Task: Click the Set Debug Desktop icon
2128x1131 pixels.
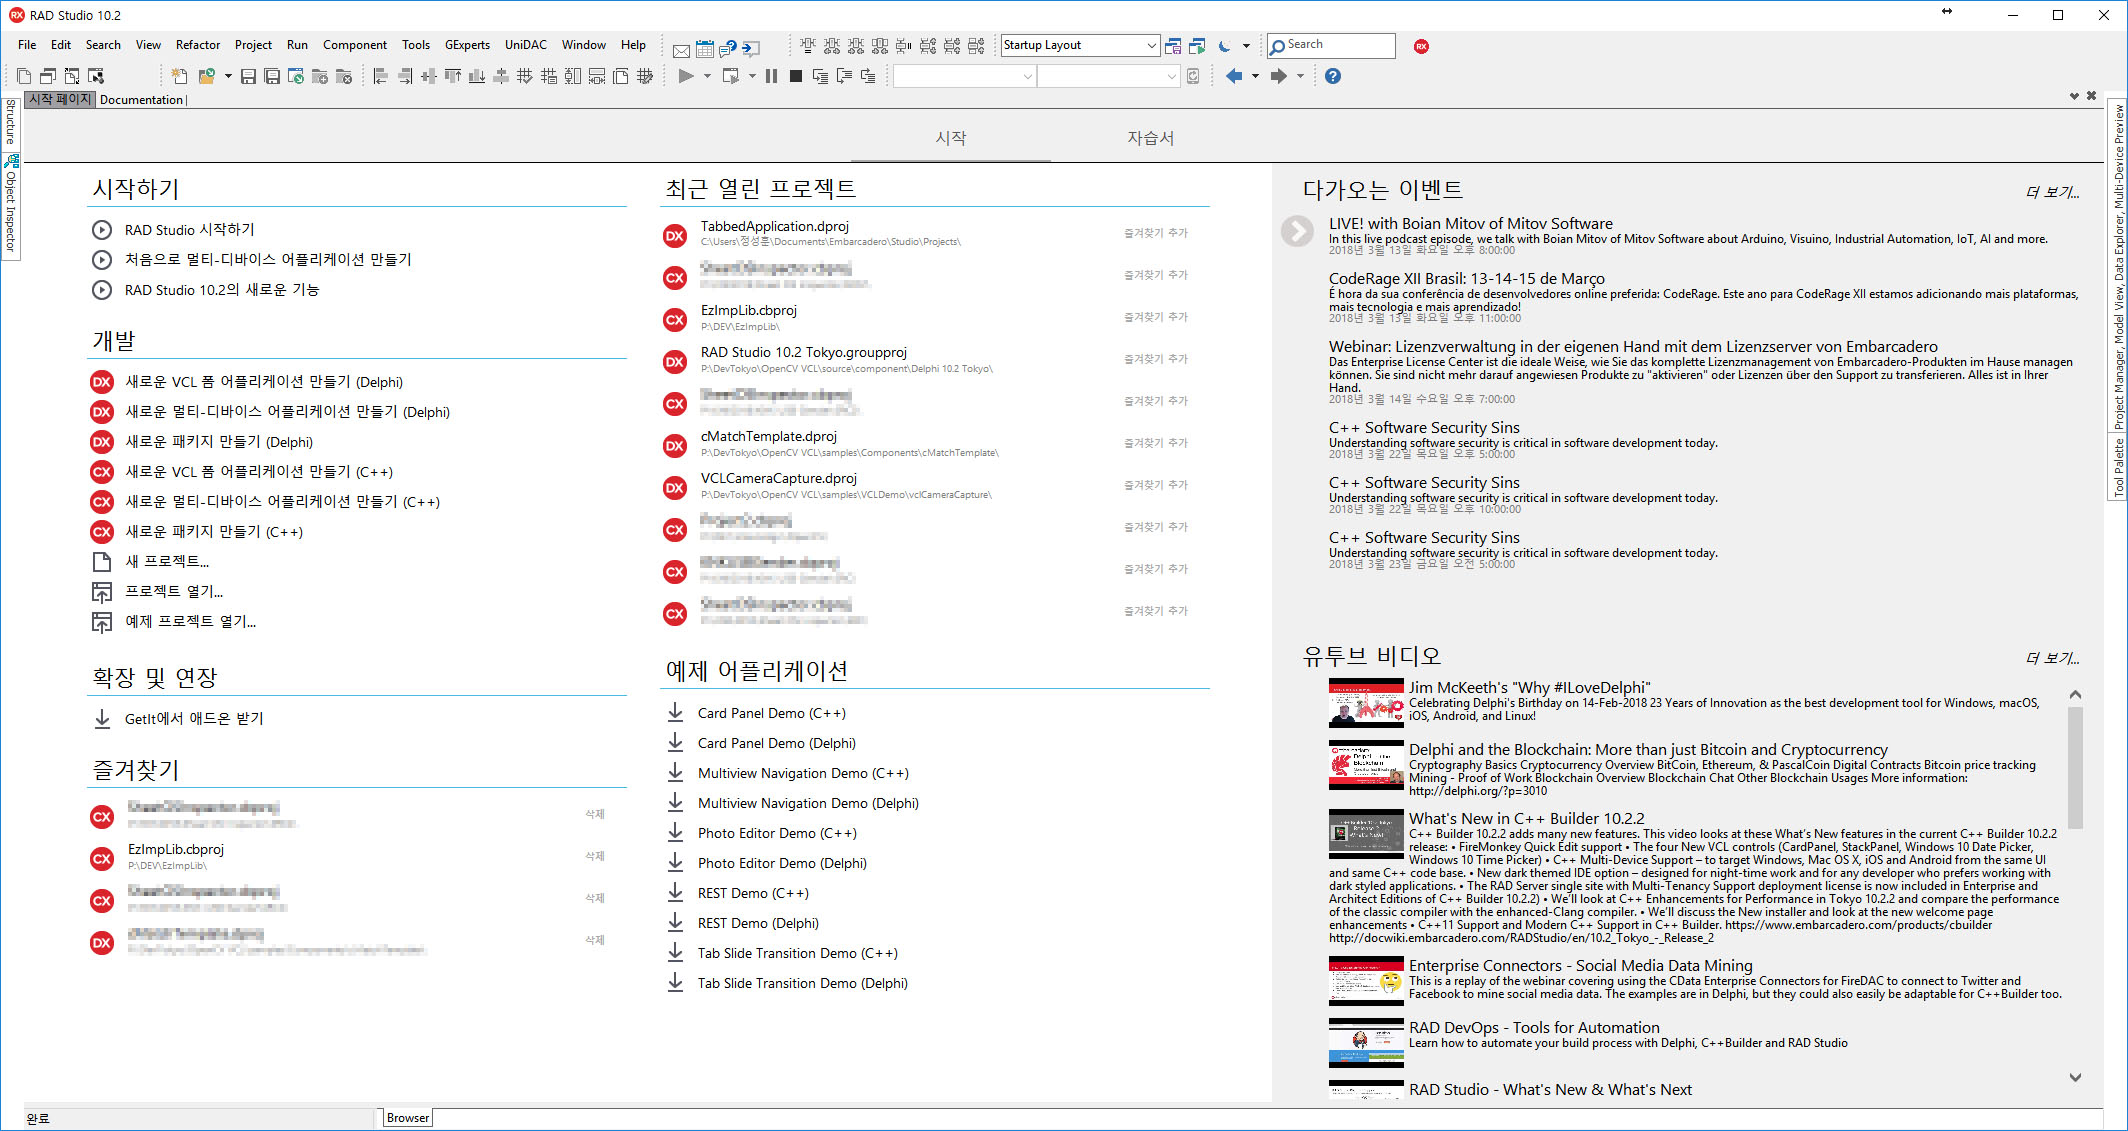Action: pos(1197,46)
